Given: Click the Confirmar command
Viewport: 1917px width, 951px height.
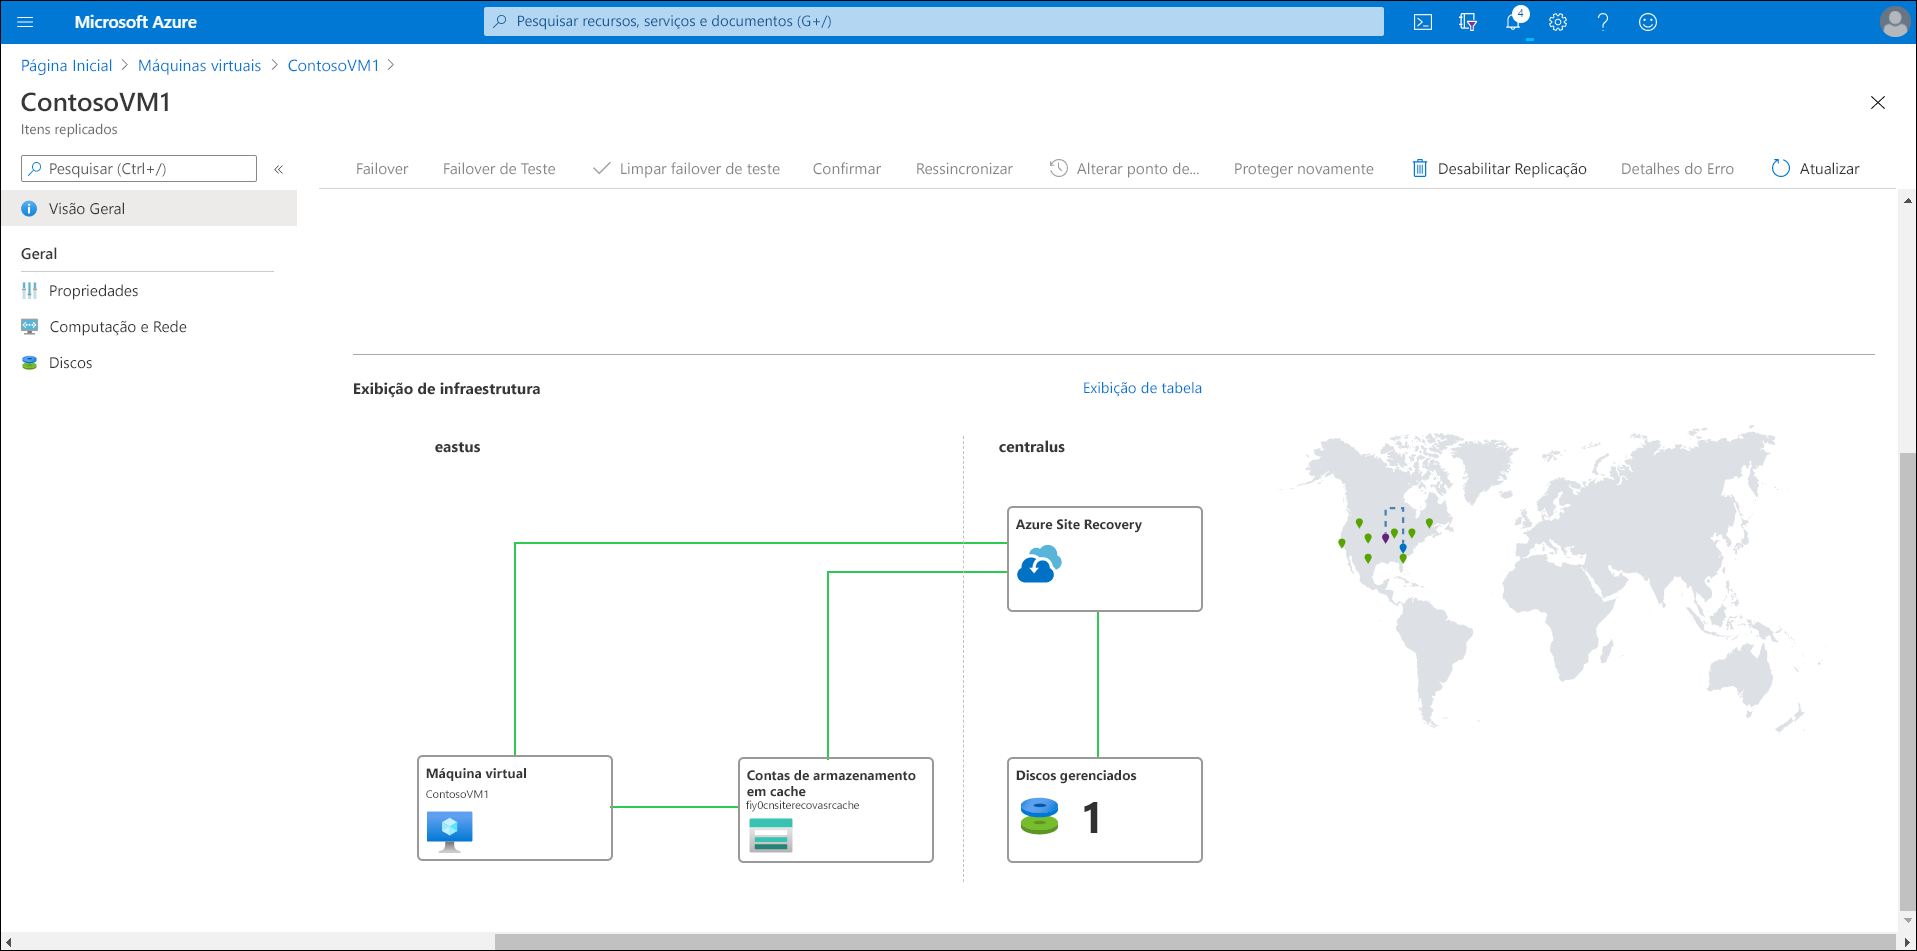Looking at the screenshot, I should pos(847,169).
